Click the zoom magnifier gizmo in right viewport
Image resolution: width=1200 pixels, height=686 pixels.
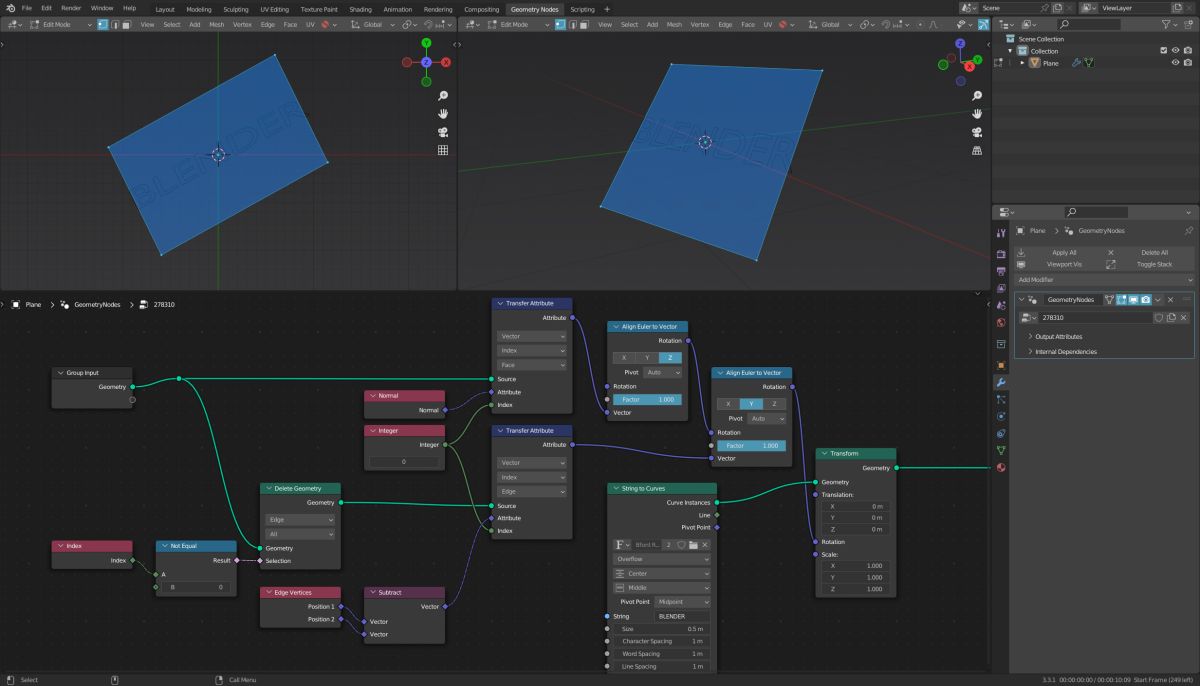tap(977, 95)
